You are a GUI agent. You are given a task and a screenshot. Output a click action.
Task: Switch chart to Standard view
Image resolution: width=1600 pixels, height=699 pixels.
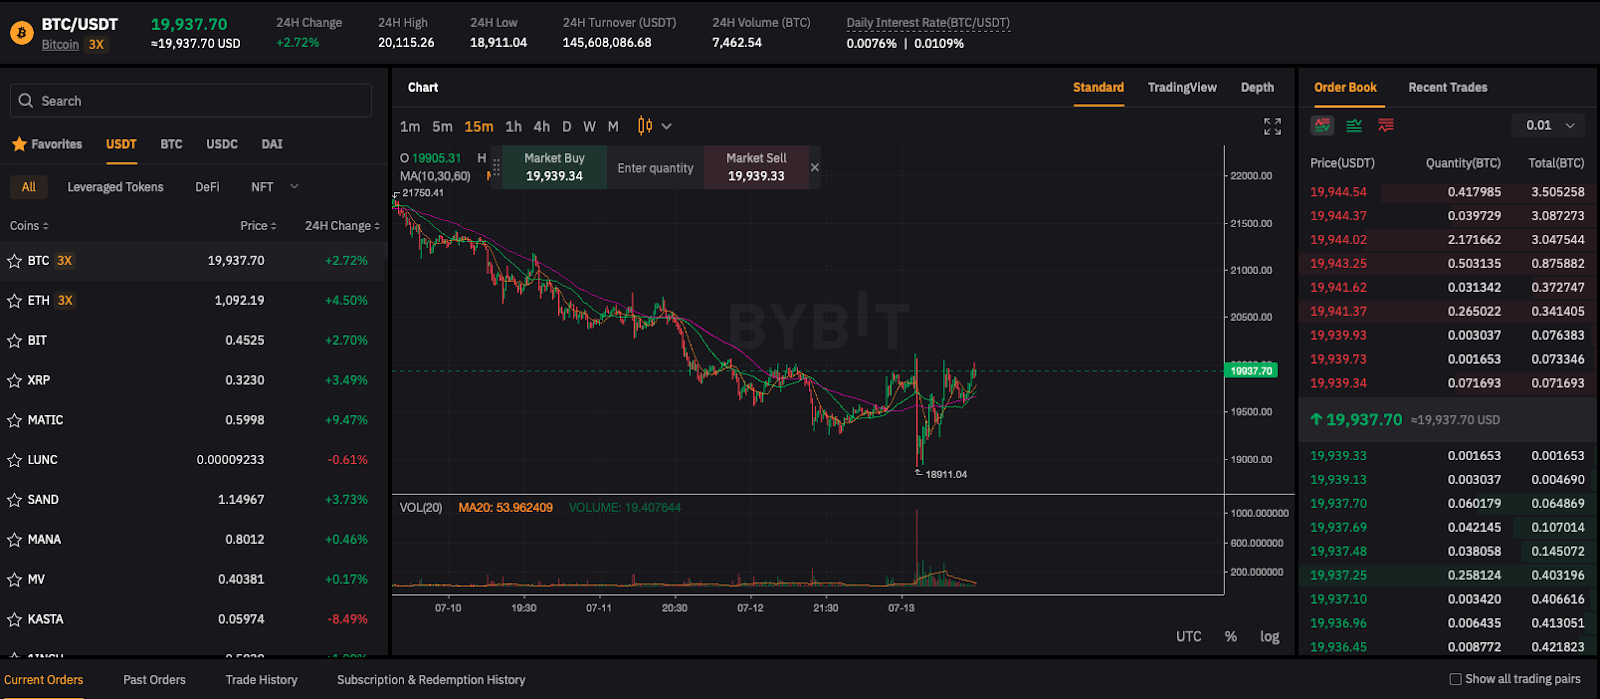pos(1098,88)
